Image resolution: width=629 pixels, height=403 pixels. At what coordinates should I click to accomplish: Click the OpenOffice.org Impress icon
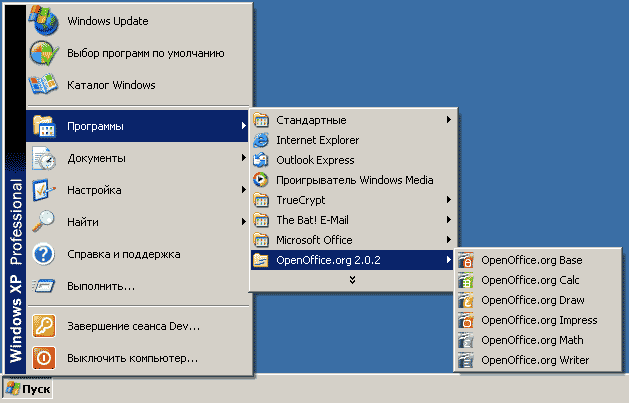click(466, 320)
